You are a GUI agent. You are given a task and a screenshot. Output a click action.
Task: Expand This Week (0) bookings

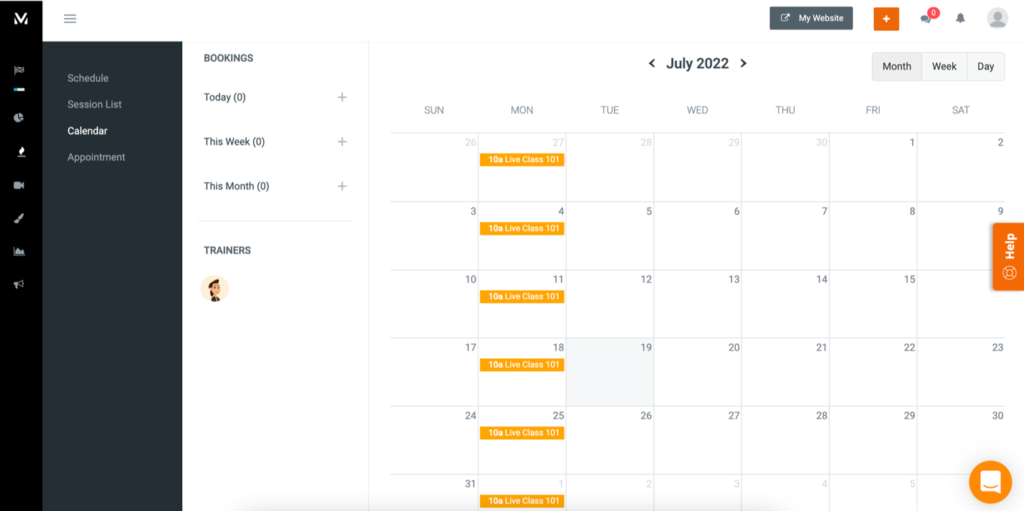(x=342, y=142)
